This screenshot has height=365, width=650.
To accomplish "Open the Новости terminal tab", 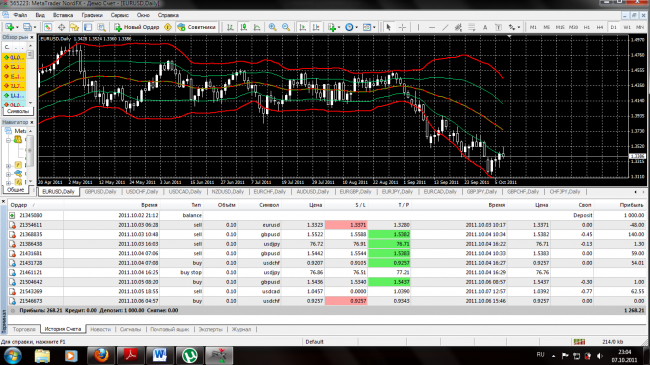I will 100,329.
